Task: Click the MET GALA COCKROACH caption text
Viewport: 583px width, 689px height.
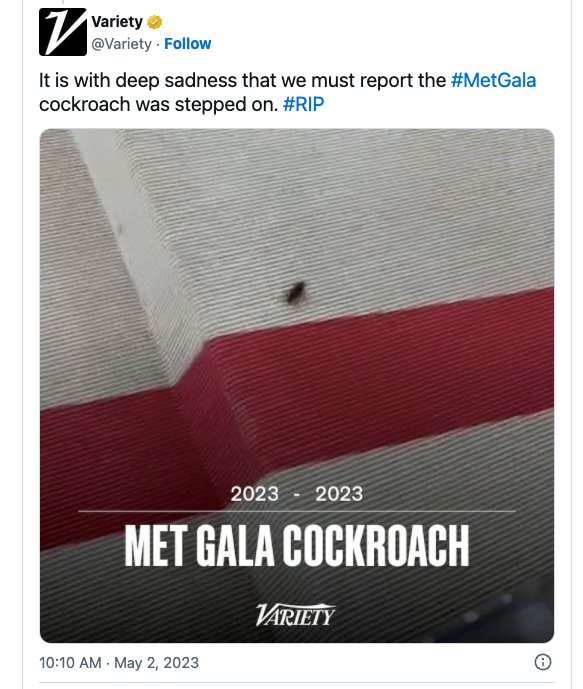Action: click(297, 545)
